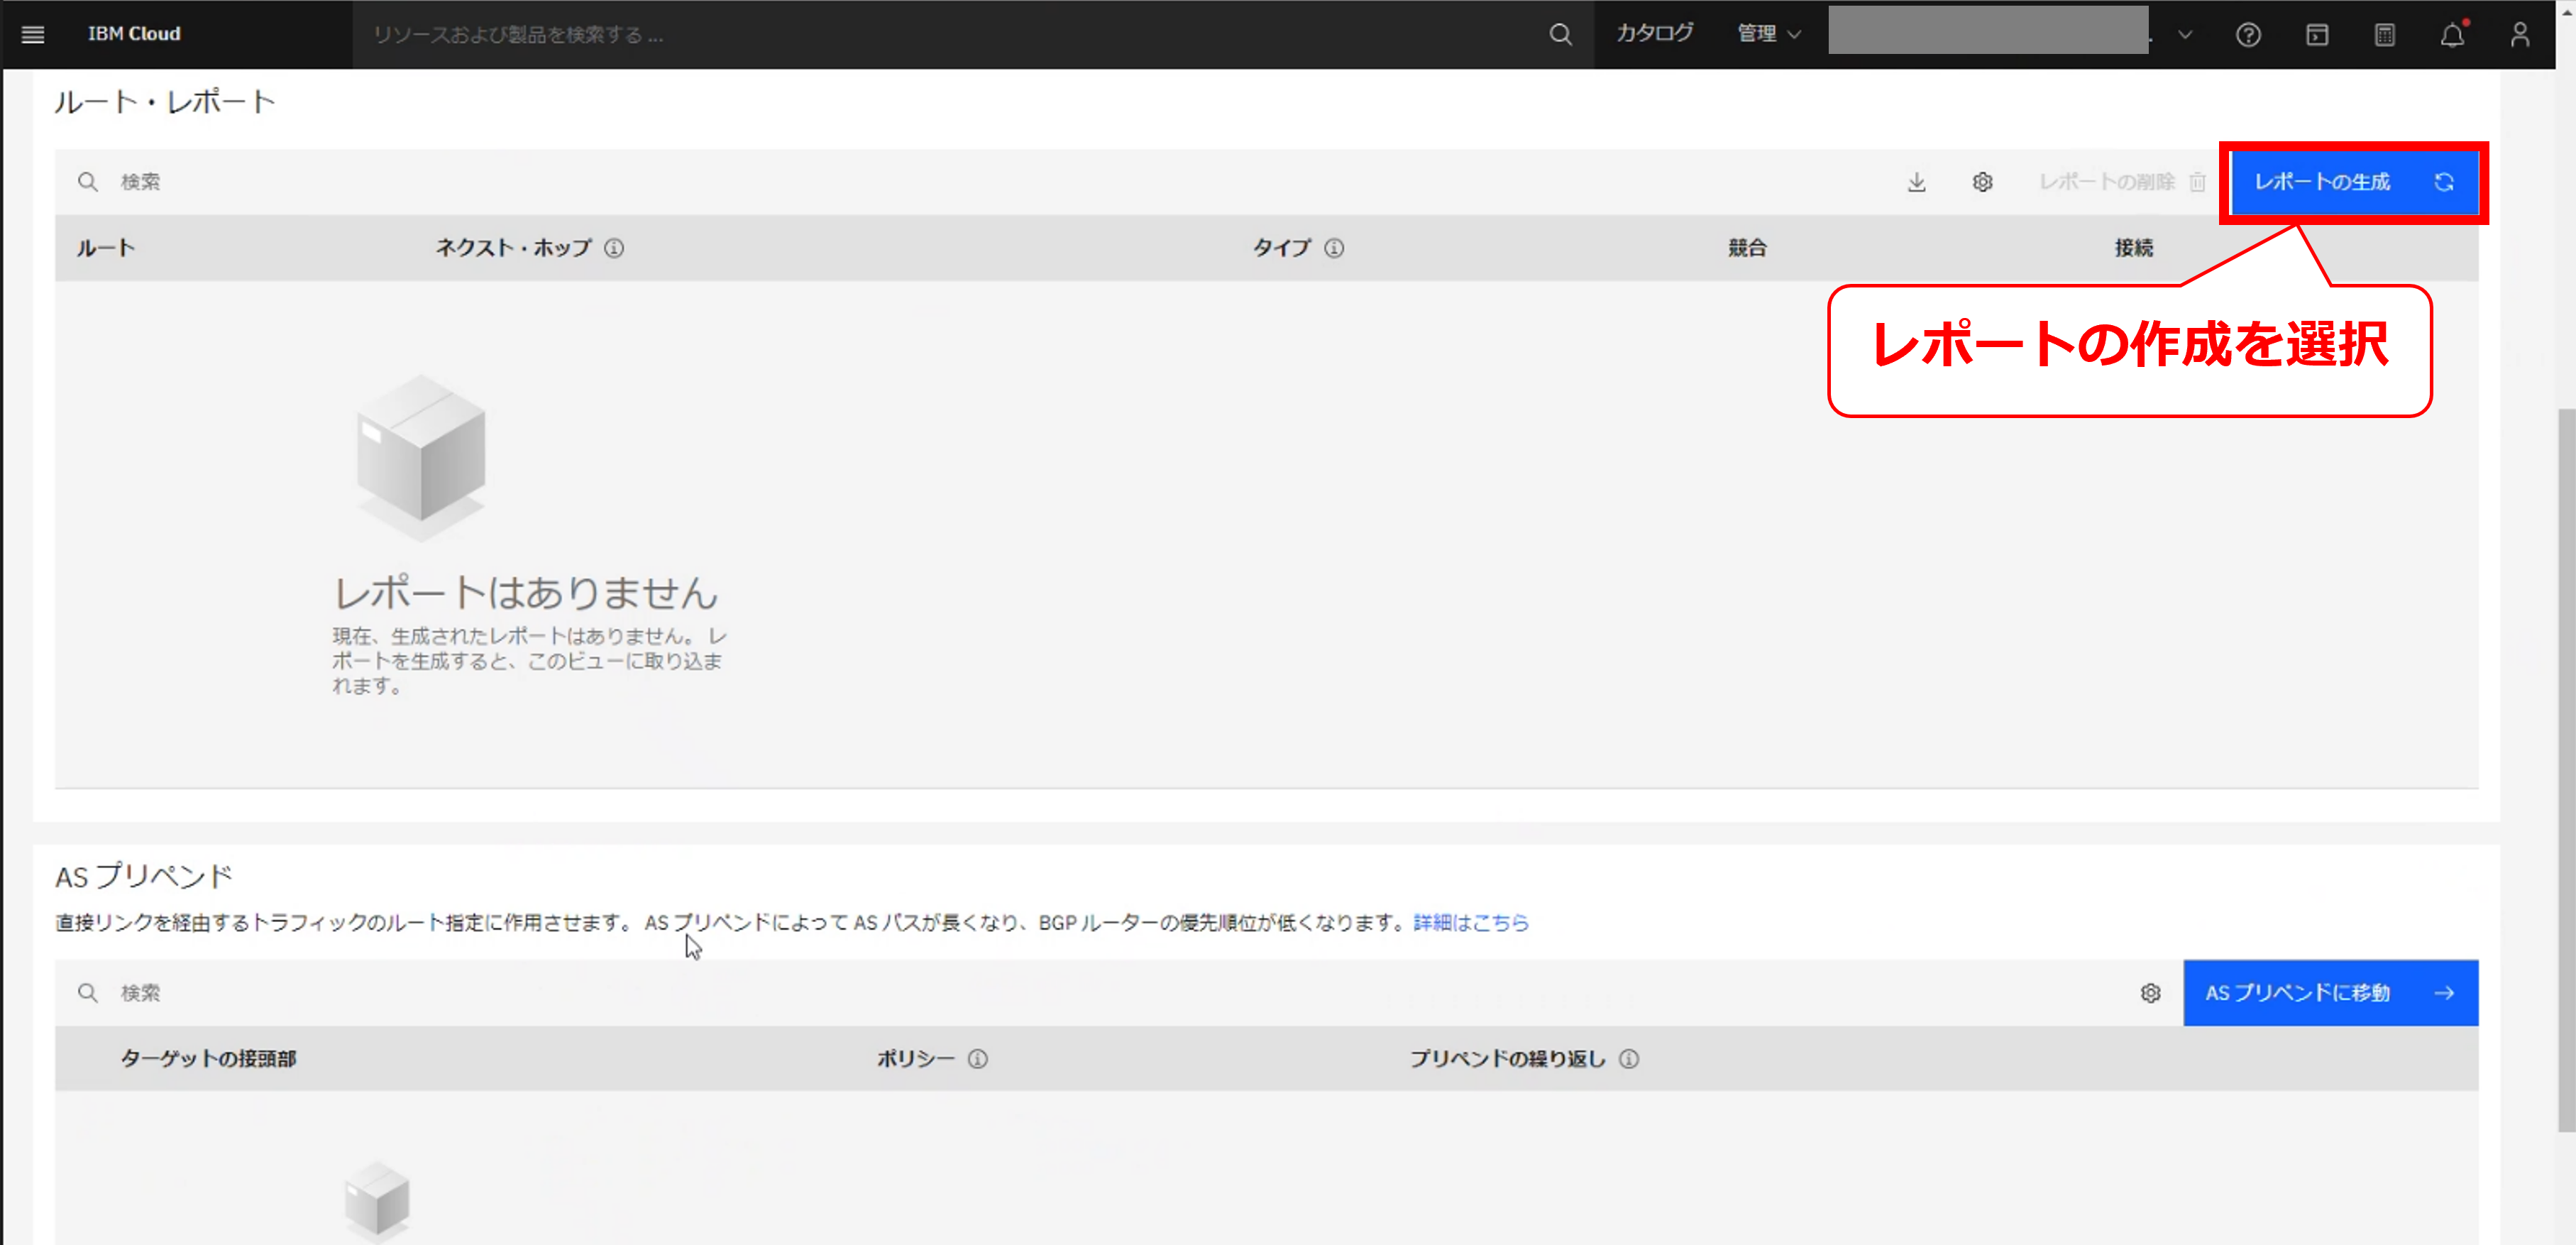Download the route report via download icon
2576x1245 pixels.
[1916, 182]
